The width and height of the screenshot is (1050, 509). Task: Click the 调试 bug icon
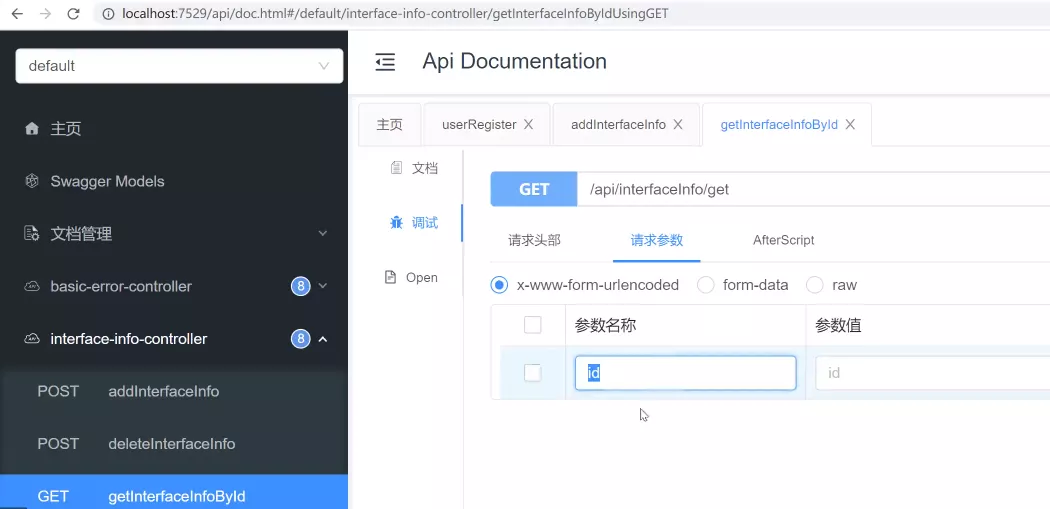[x=396, y=222]
